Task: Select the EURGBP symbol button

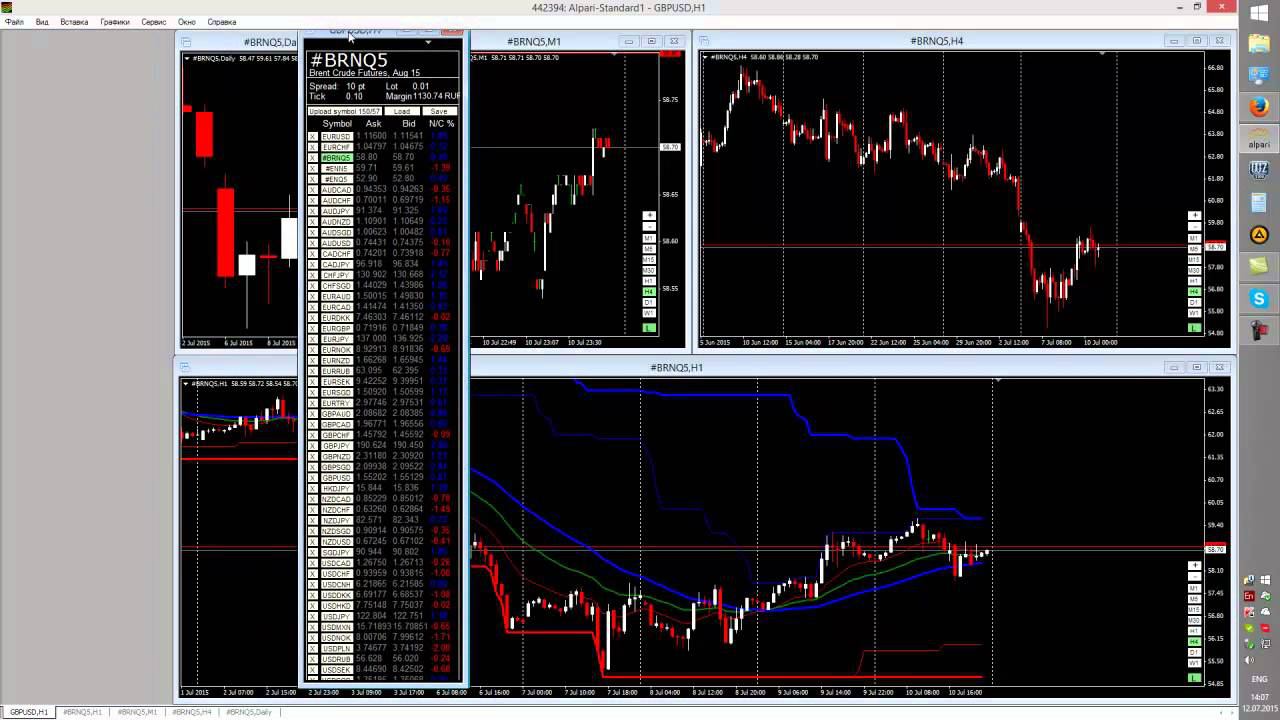Action: pos(336,328)
